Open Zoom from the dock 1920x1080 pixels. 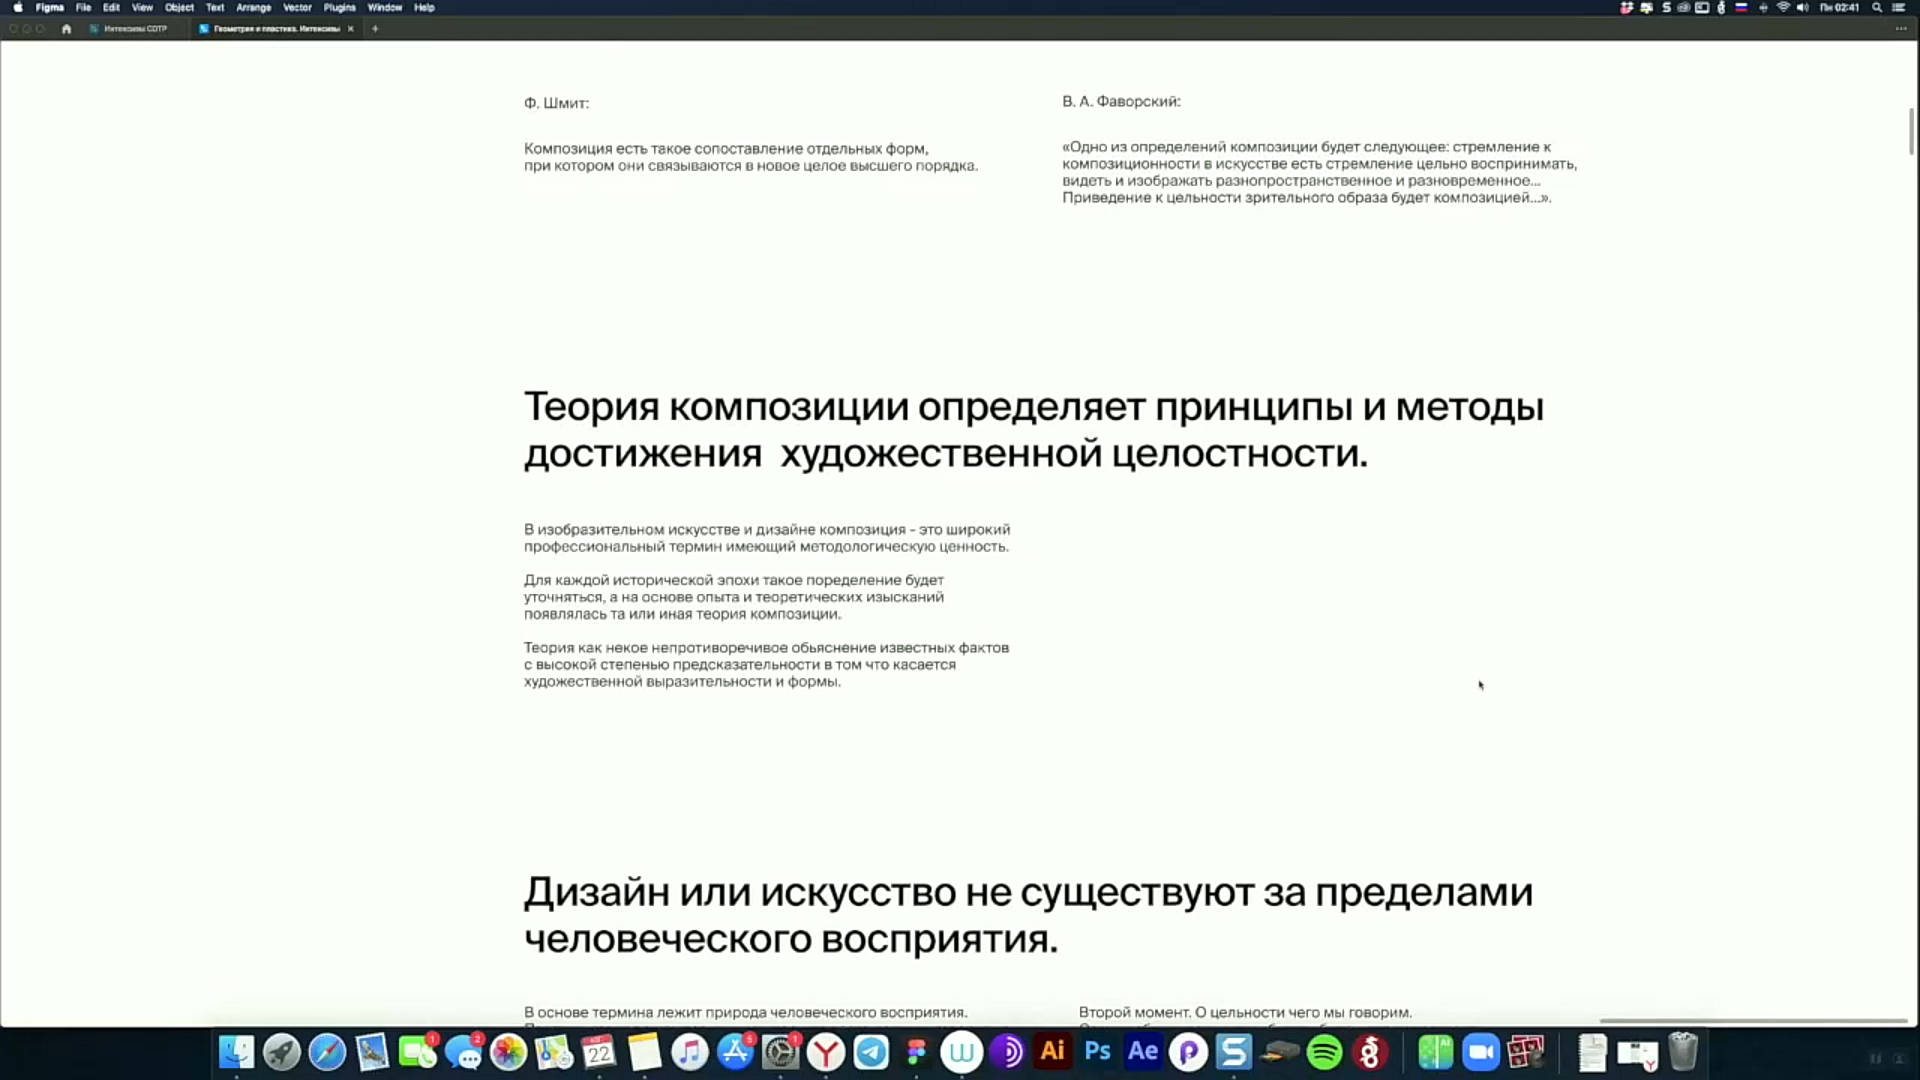pyautogui.click(x=1480, y=1052)
